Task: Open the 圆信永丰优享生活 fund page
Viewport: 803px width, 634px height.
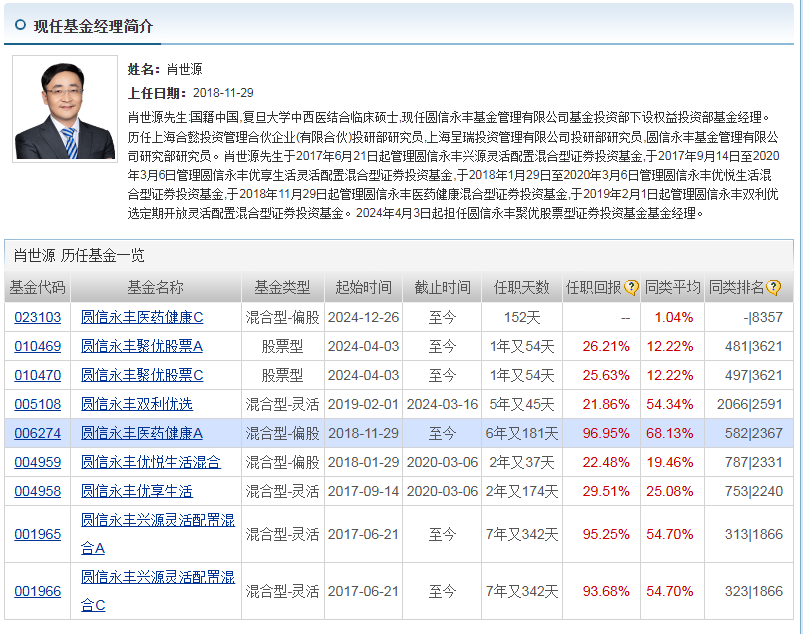Action: point(137,492)
